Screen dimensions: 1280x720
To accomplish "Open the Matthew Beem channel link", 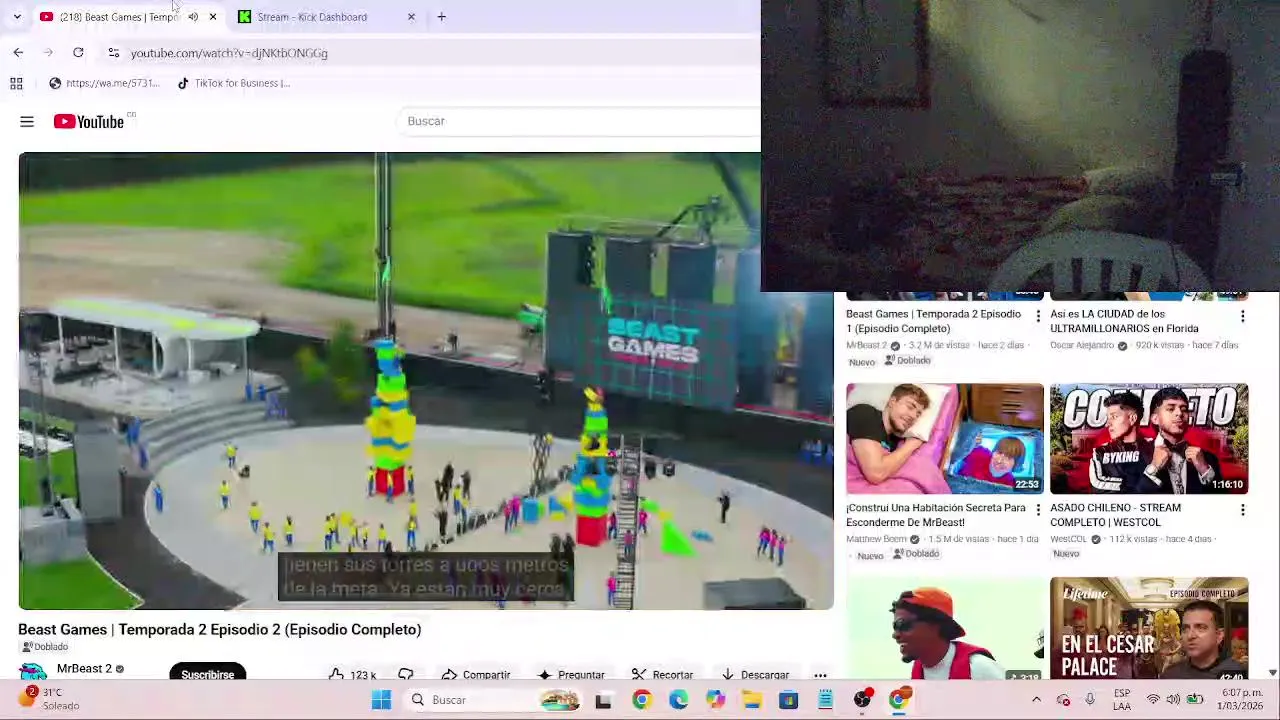I will click(x=878, y=539).
